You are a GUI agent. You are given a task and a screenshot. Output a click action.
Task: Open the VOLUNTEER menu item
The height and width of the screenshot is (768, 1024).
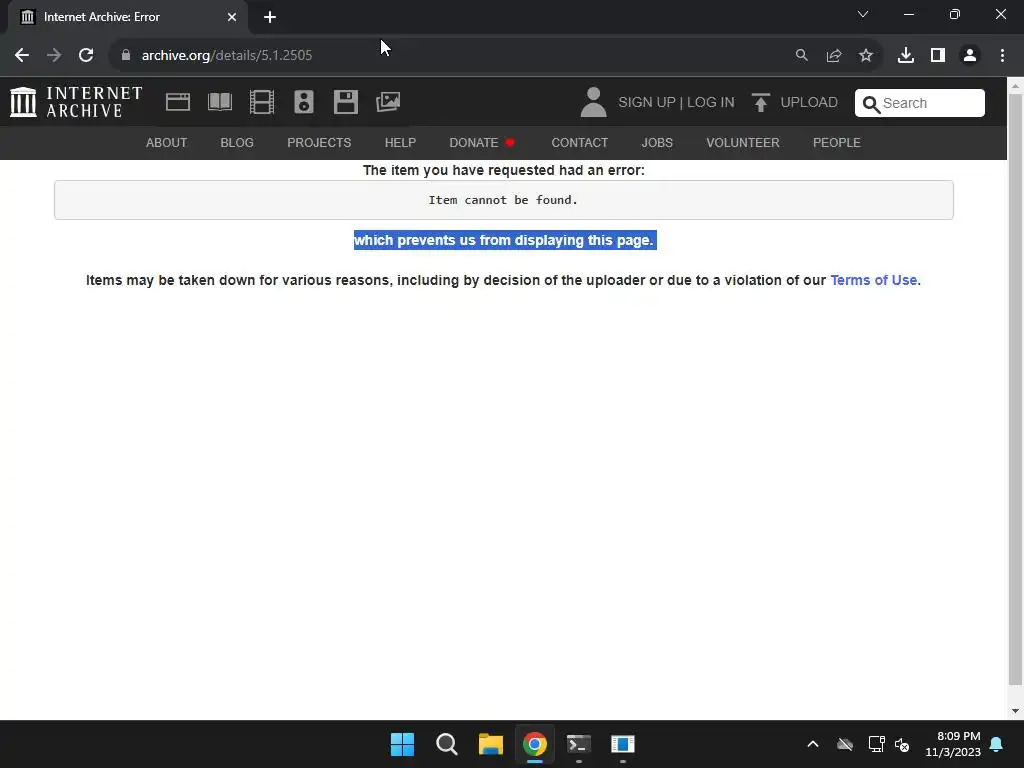[743, 142]
